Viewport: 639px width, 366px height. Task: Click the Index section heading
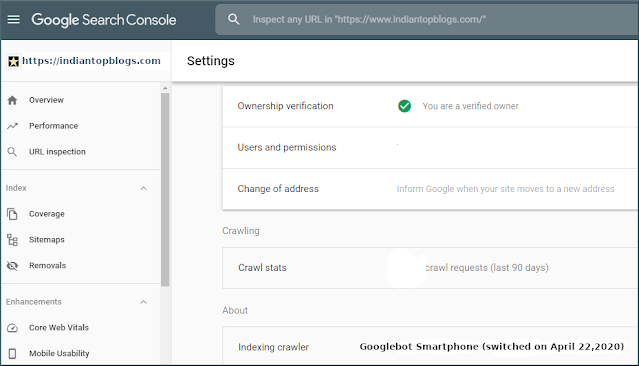pos(16,188)
